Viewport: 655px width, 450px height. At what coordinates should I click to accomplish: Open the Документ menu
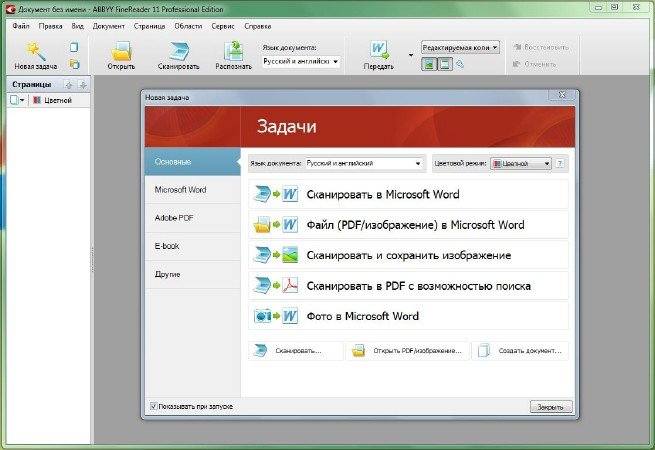(109, 26)
